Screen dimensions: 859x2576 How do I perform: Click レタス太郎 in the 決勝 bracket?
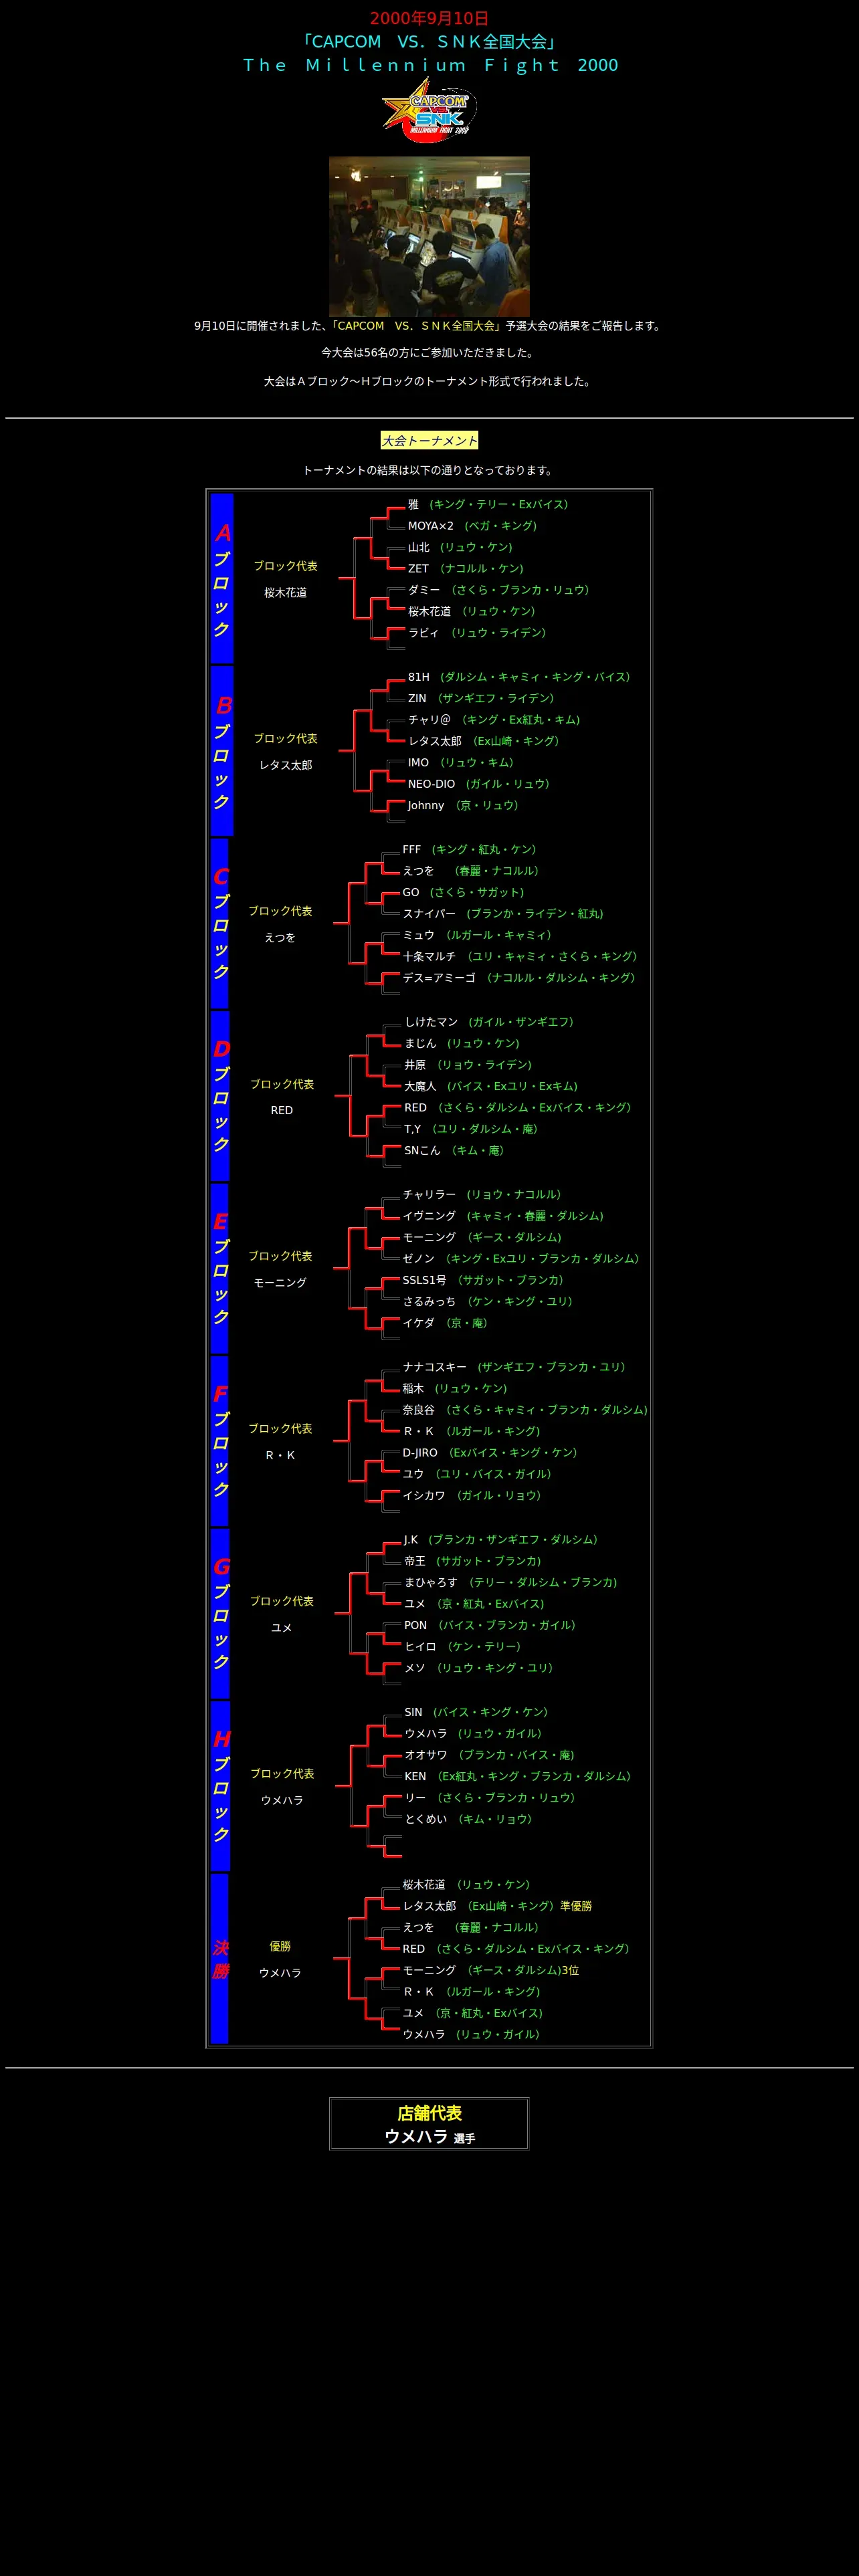tap(429, 1906)
